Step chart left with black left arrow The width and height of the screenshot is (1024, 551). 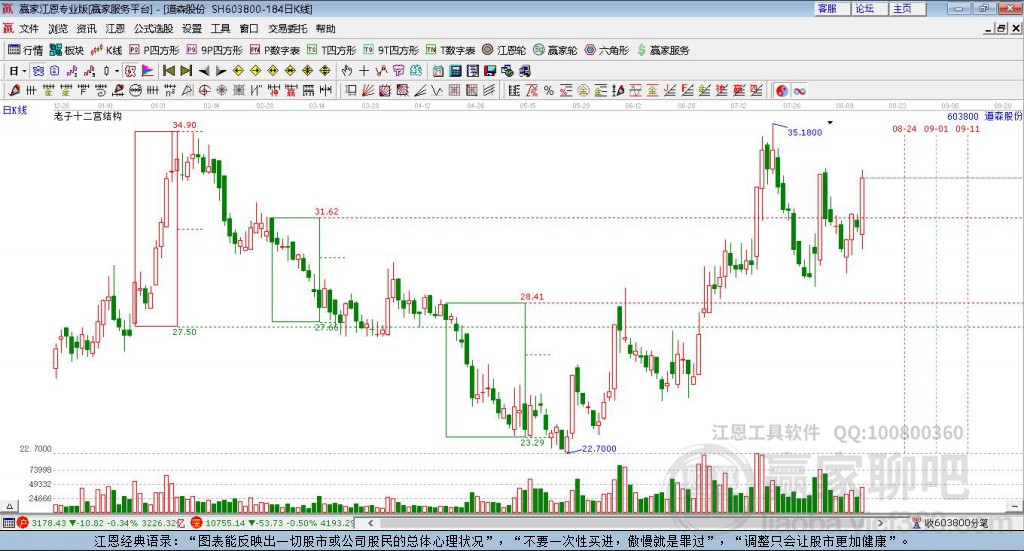204,71
